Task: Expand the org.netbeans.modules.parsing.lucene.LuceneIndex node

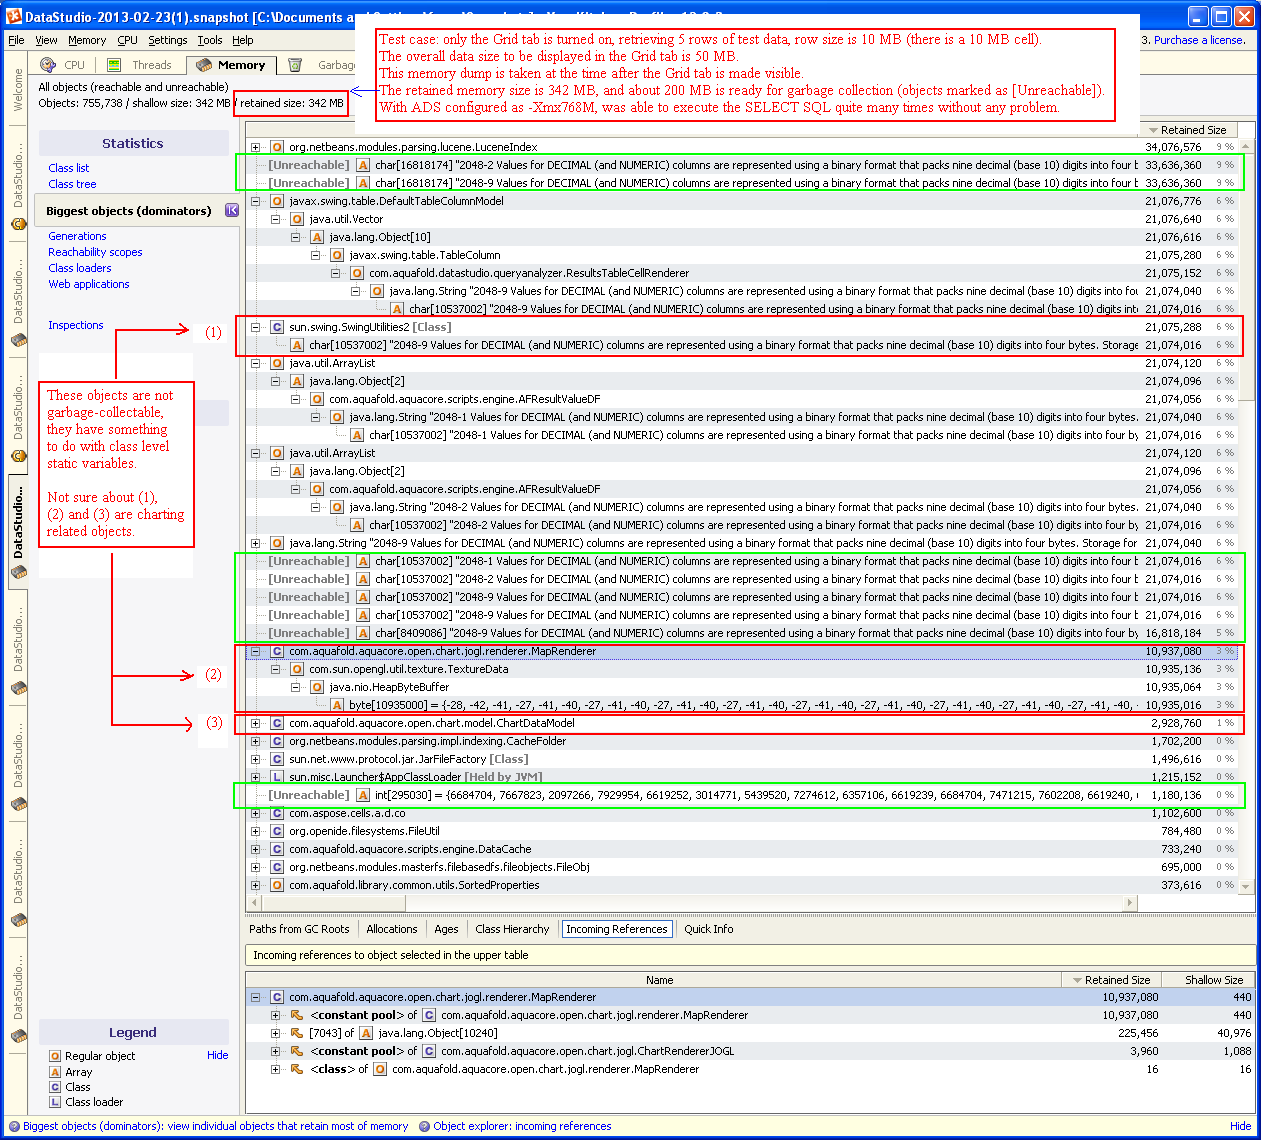Action: [x=256, y=147]
